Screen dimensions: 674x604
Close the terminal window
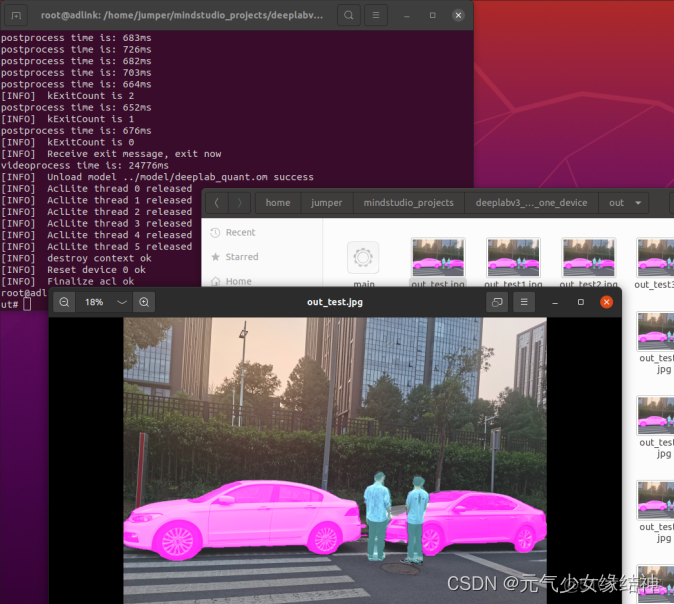[x=458, y=15]
